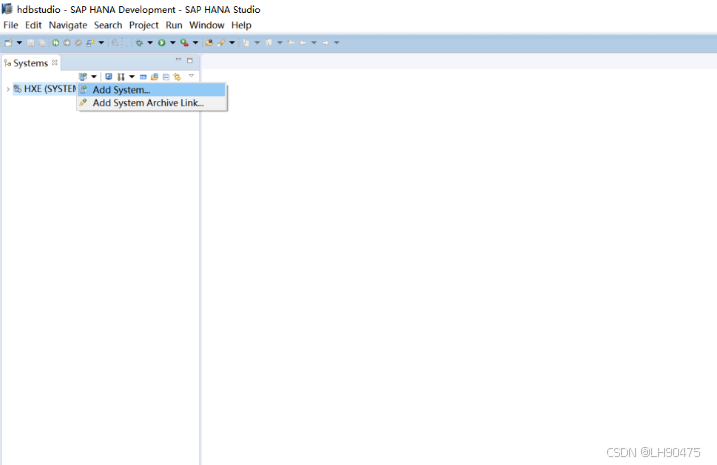Image resolution: width=717 pixels, height=465 pixels.
Task: Click the Run External Tools icon
Action: click(x=184, y=43)
